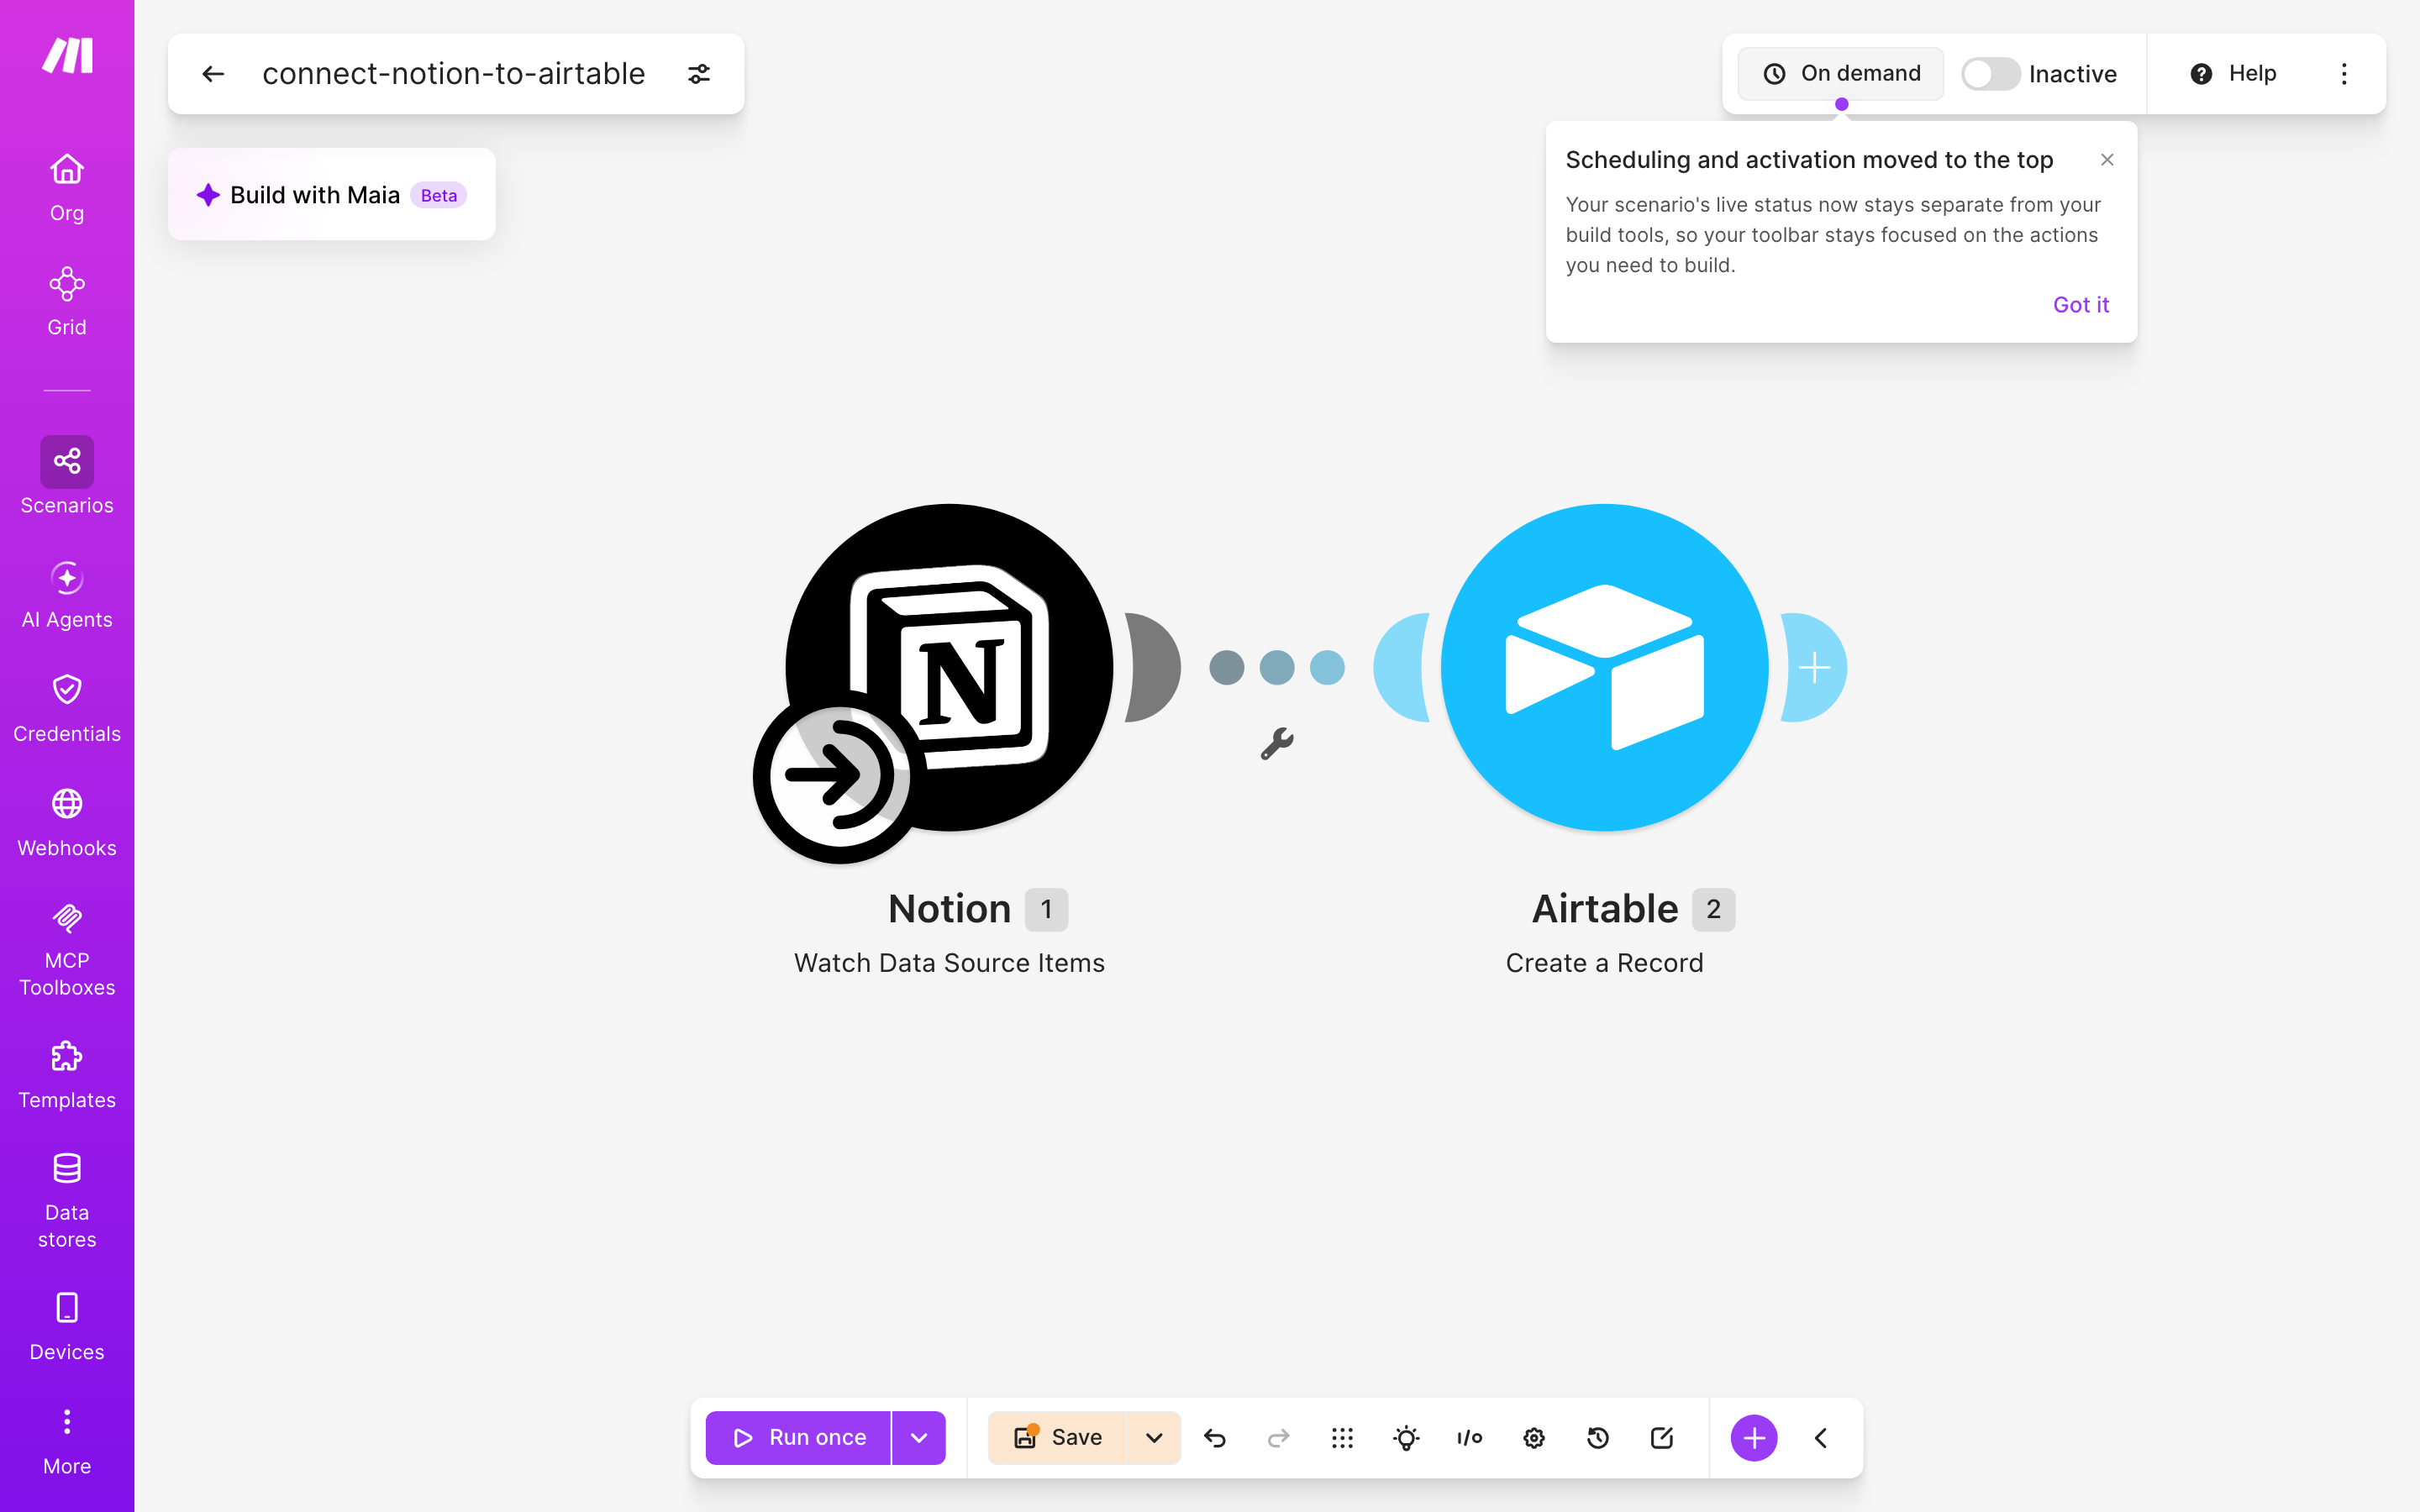Open the Notion module
The height and width of the screenshot is (1512, 2420).
[x=949, y=667]
